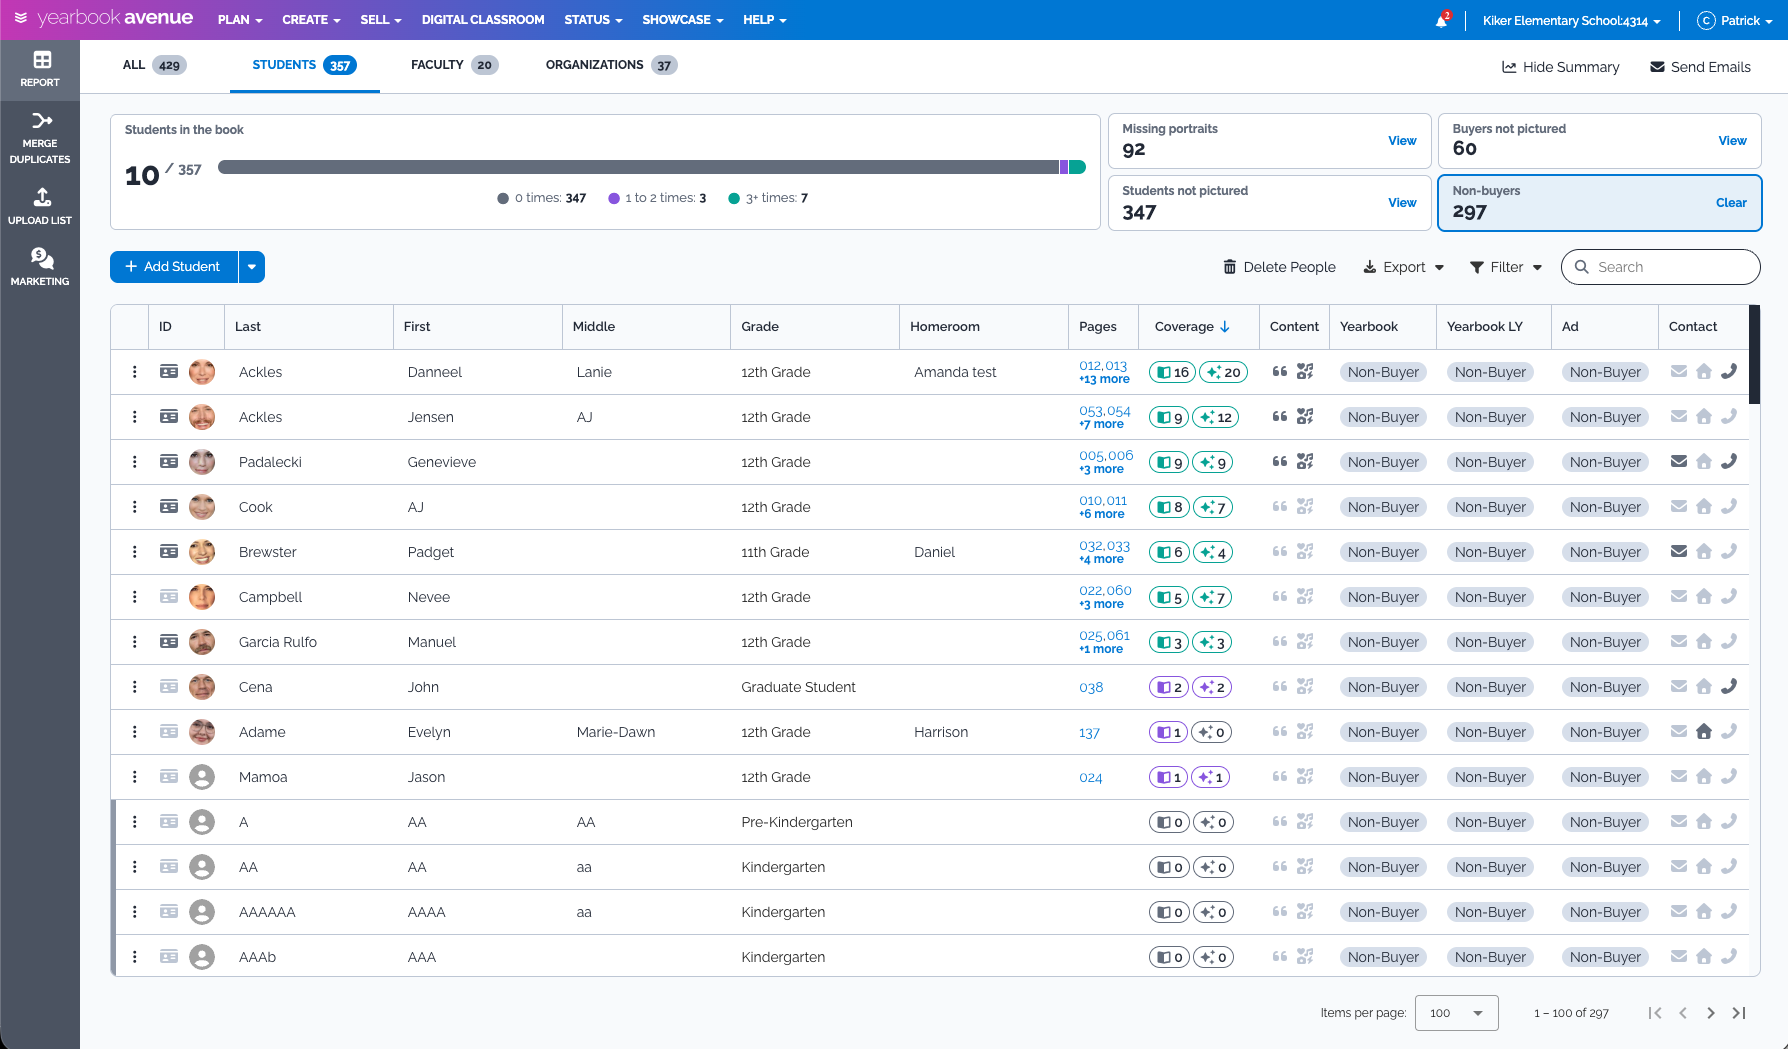
Task: Open the notifications bell
Action: click(1442, 20)
